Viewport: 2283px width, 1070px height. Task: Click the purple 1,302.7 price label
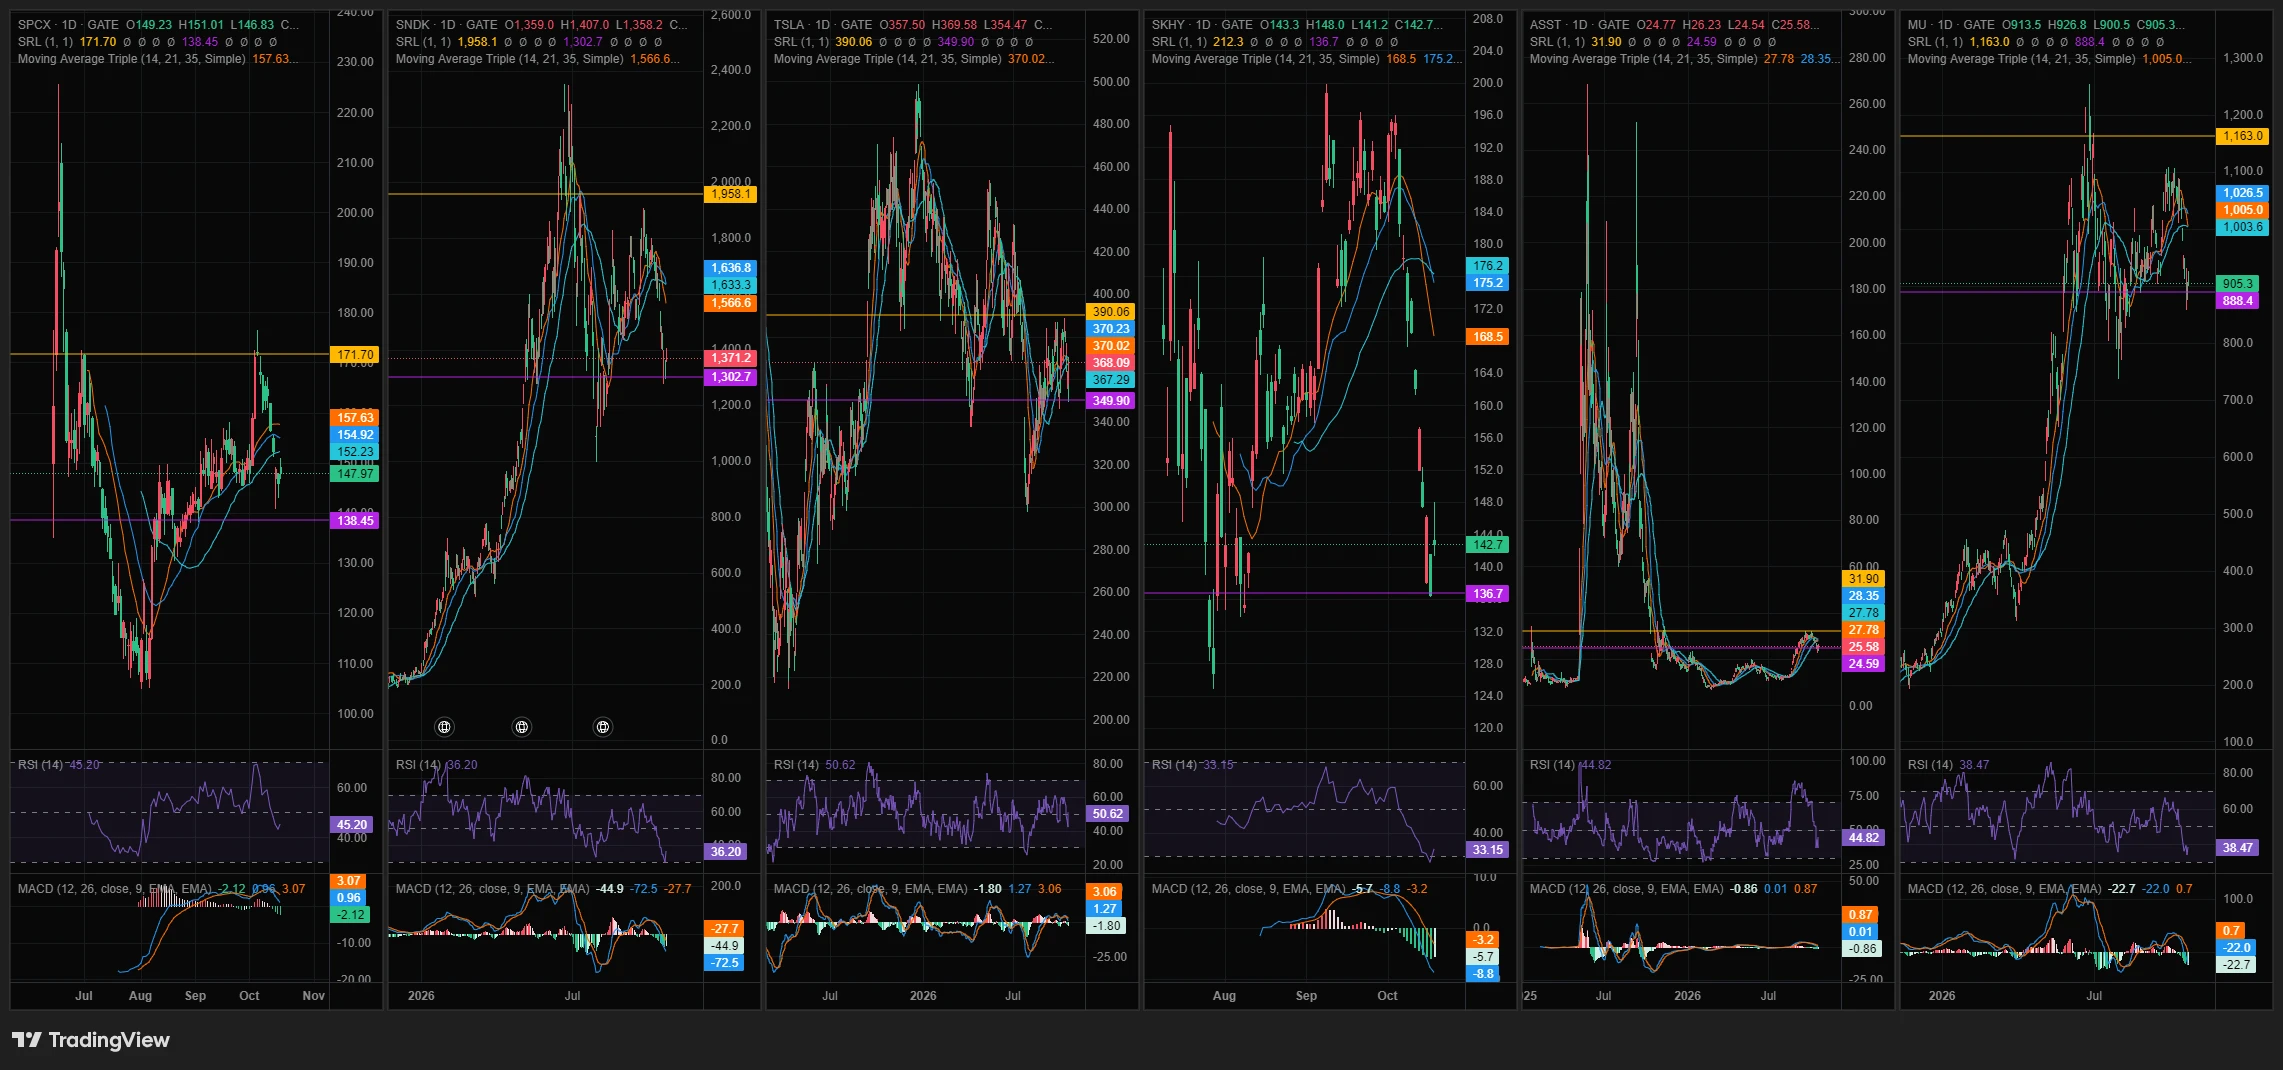click(731, 377)
